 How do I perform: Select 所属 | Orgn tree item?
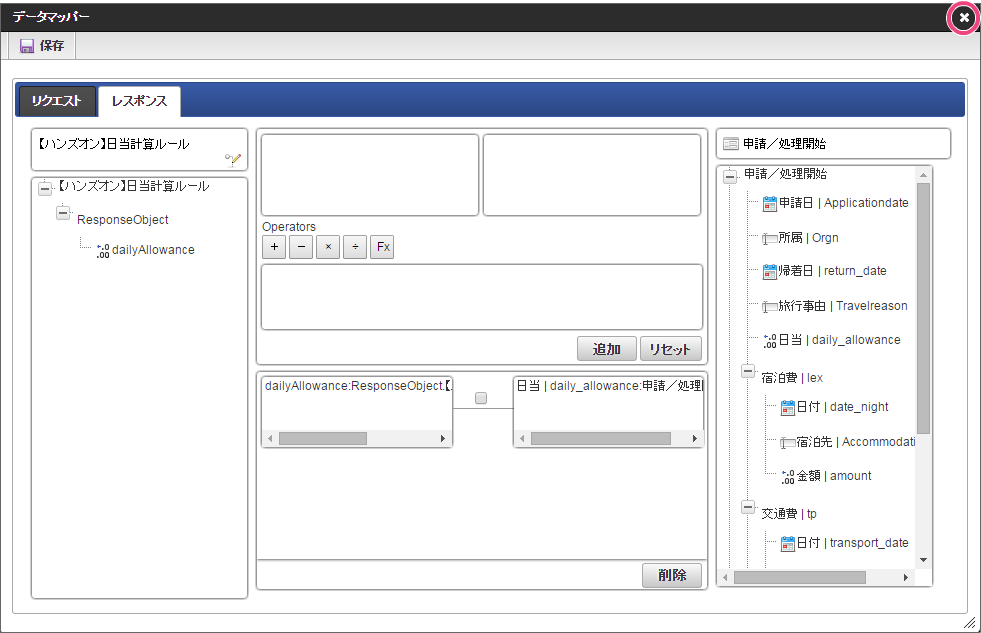tap(808, 238)
